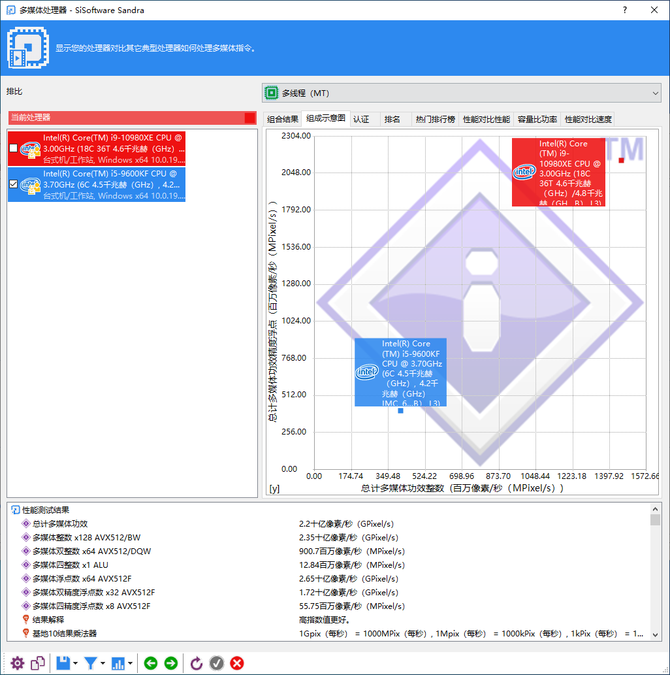Click the copy results icon
Screen dimensions: 670x675
(x=38, y=663)
